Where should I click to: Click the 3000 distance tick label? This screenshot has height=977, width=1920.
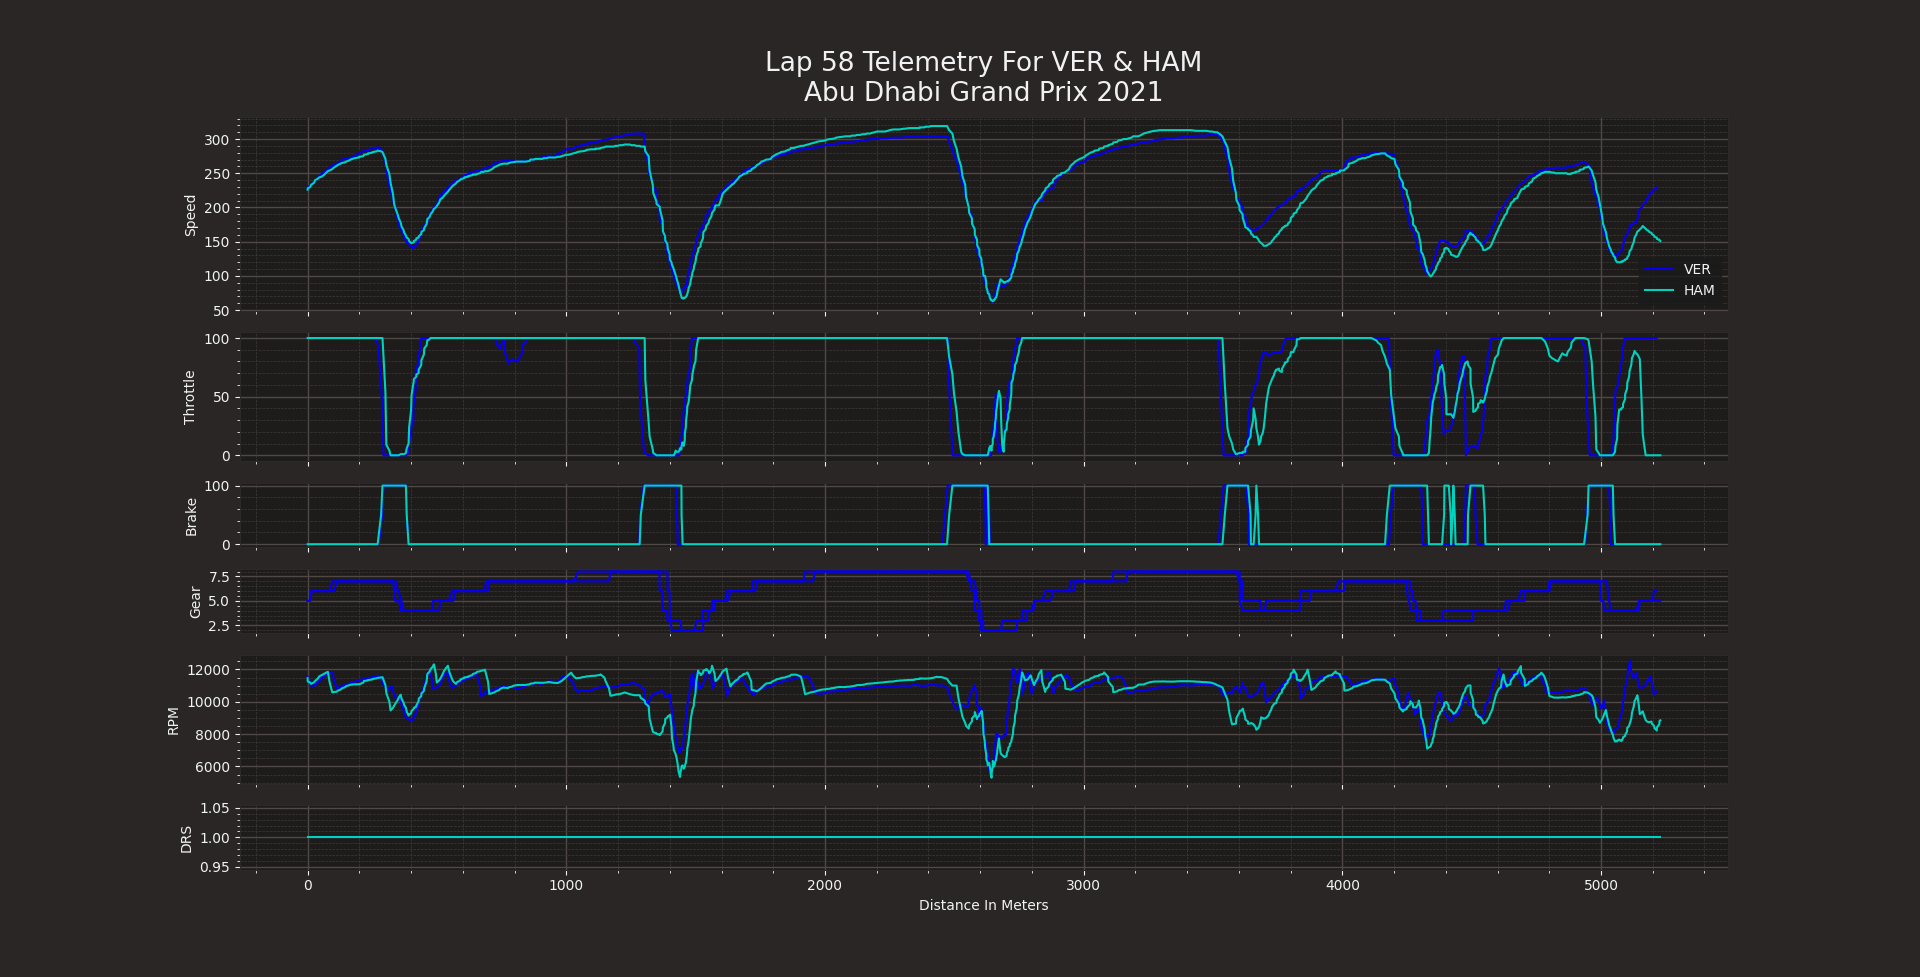pos(1083,885)
